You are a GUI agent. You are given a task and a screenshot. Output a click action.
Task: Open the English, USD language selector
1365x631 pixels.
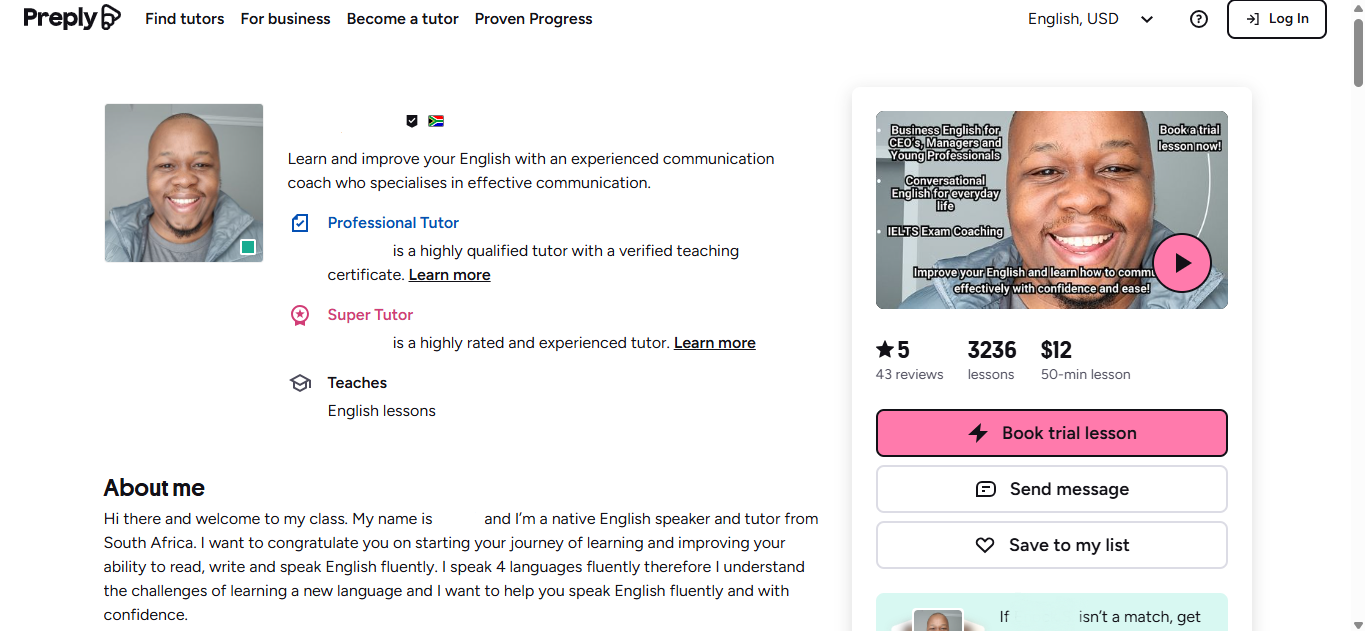click(1073, 18)
